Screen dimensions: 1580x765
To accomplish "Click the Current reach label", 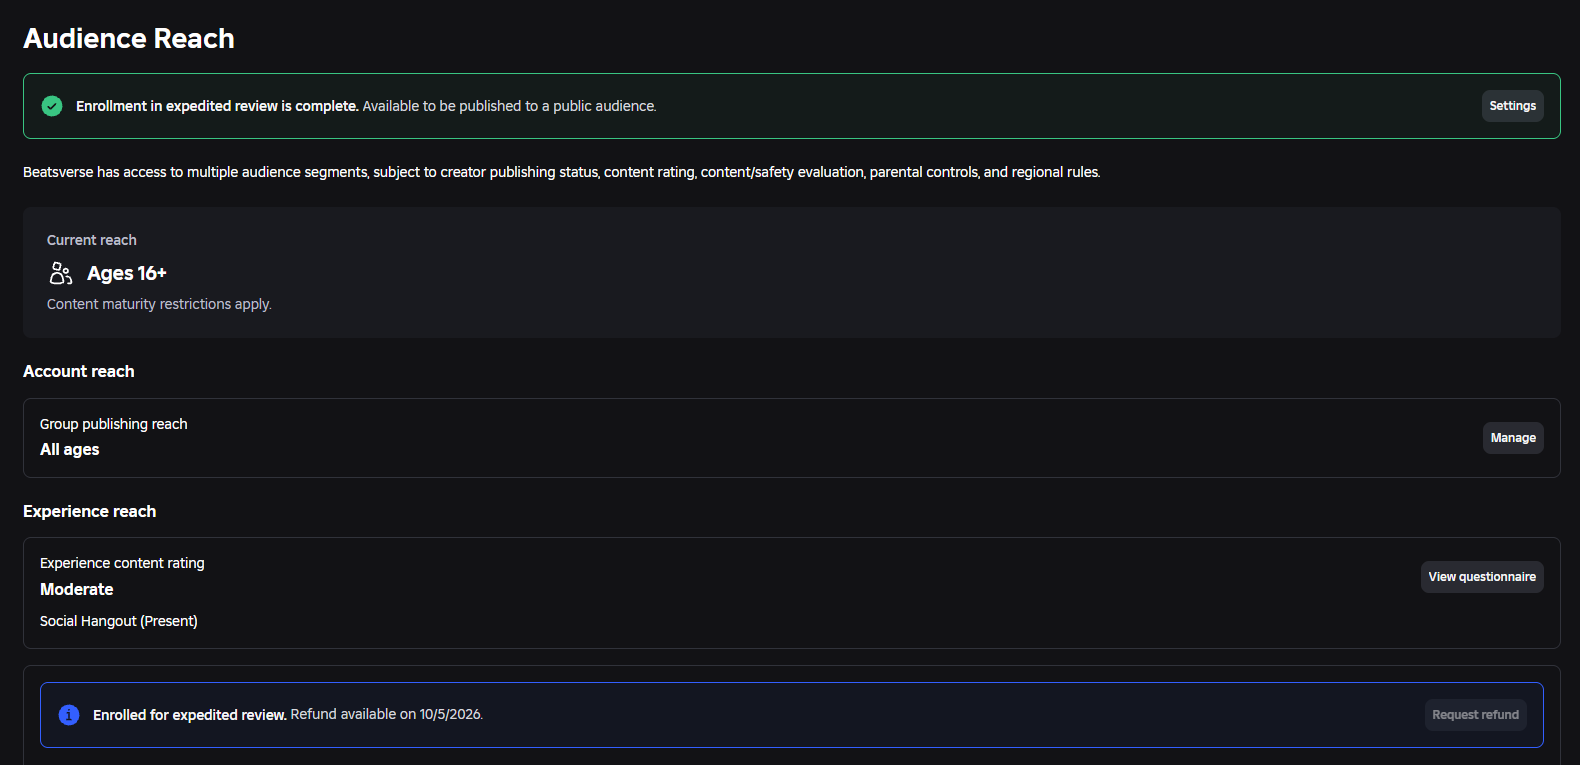I will point(92,240).
